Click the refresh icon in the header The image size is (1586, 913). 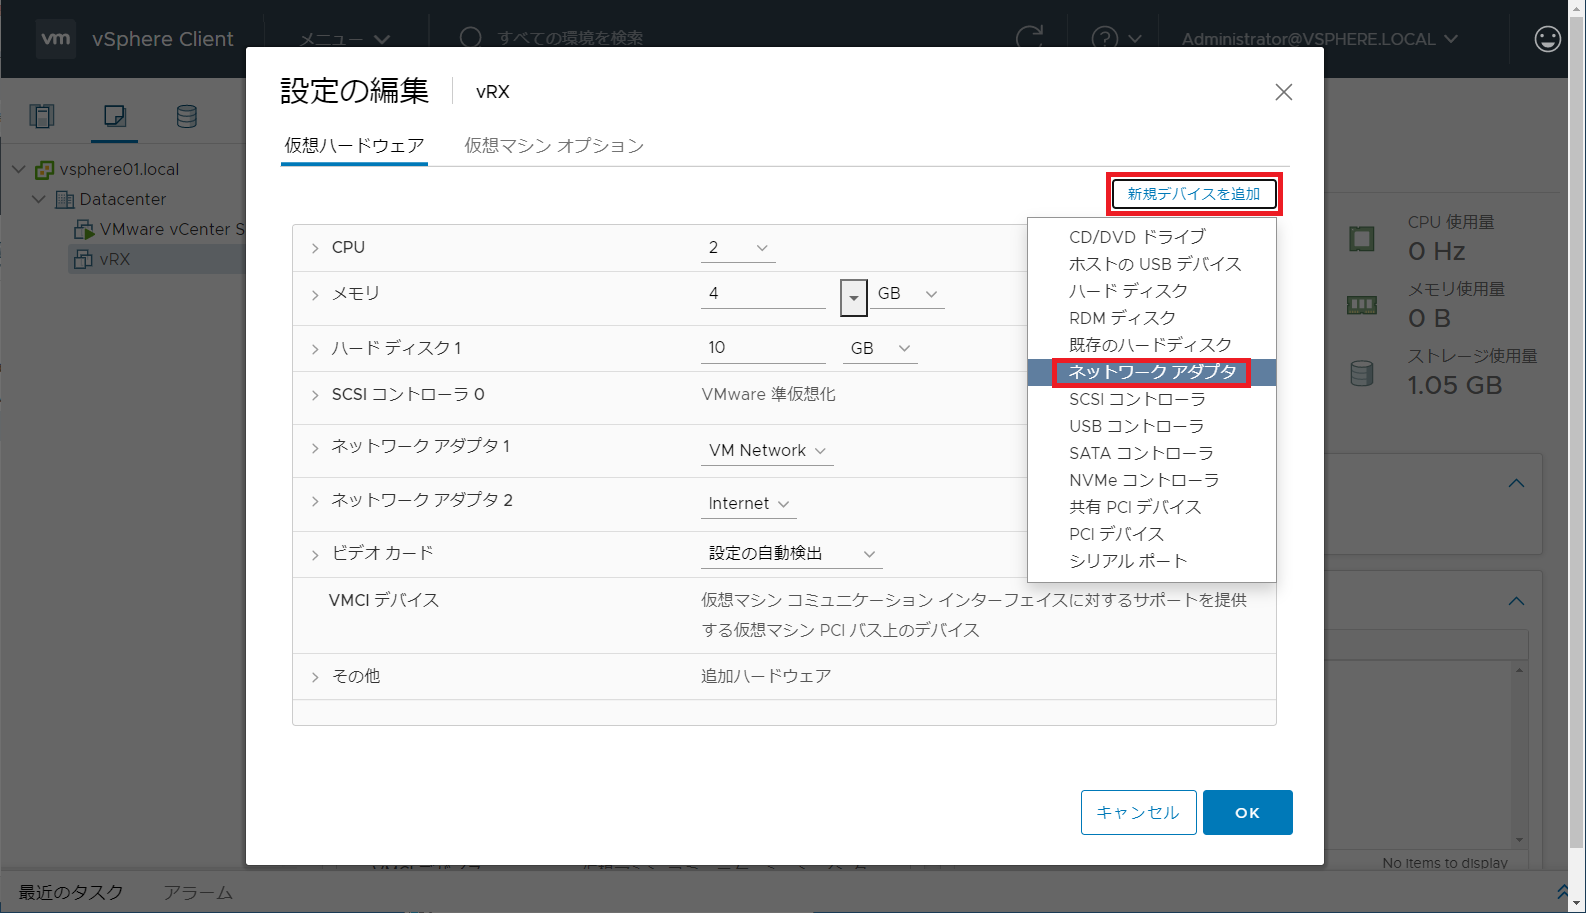click(1029, 39)
